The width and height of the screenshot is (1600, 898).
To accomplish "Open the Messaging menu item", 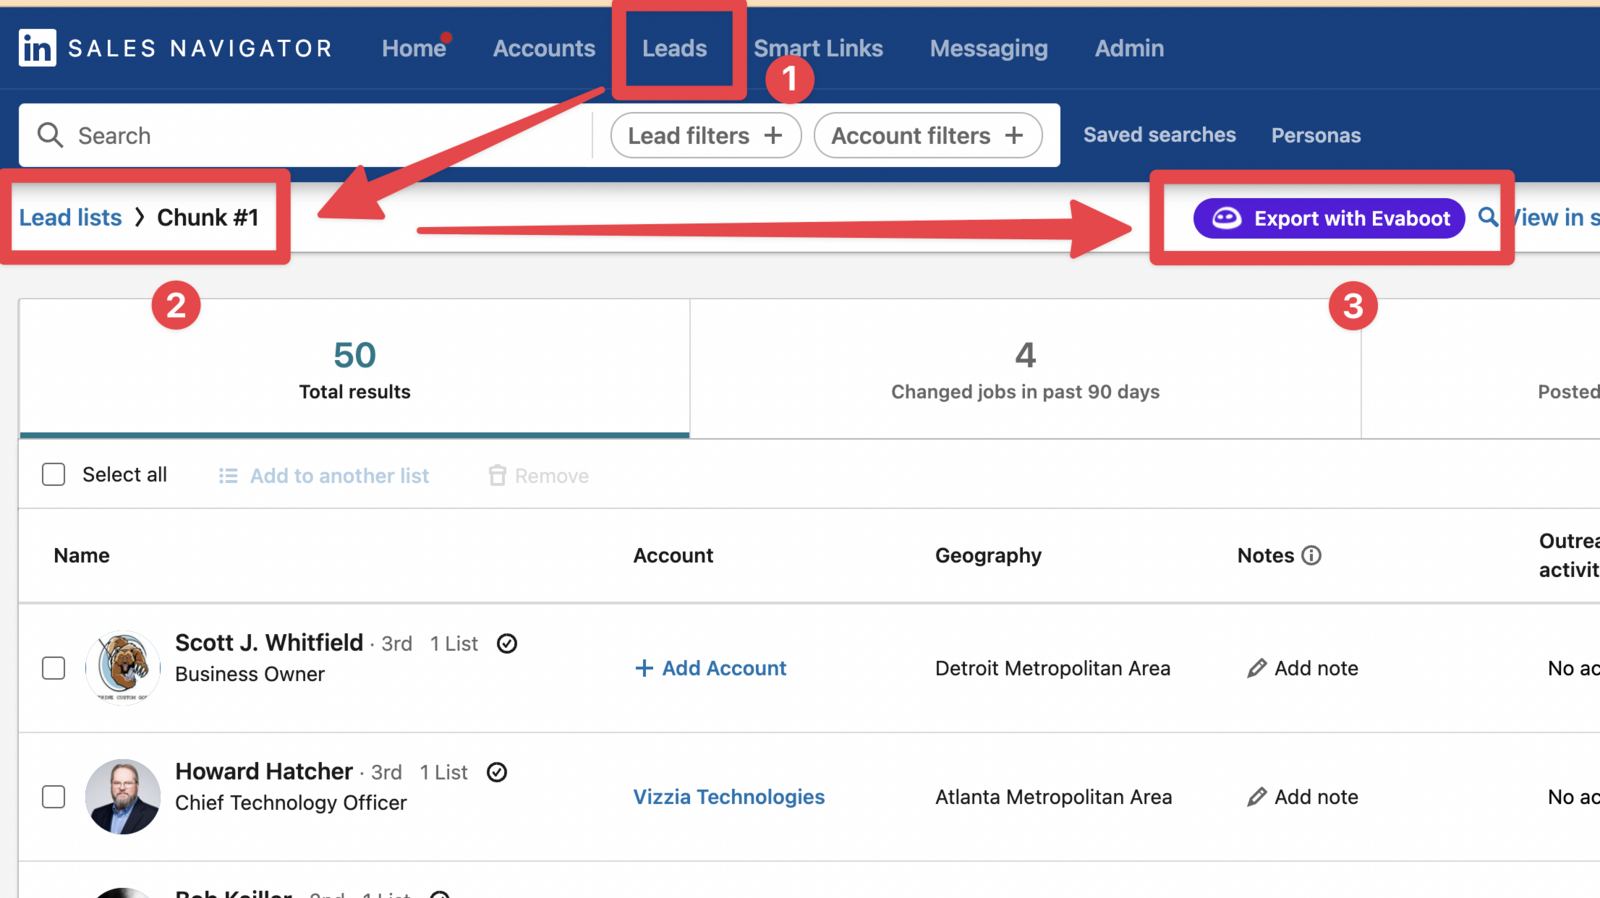I will [x=989, y=48].
